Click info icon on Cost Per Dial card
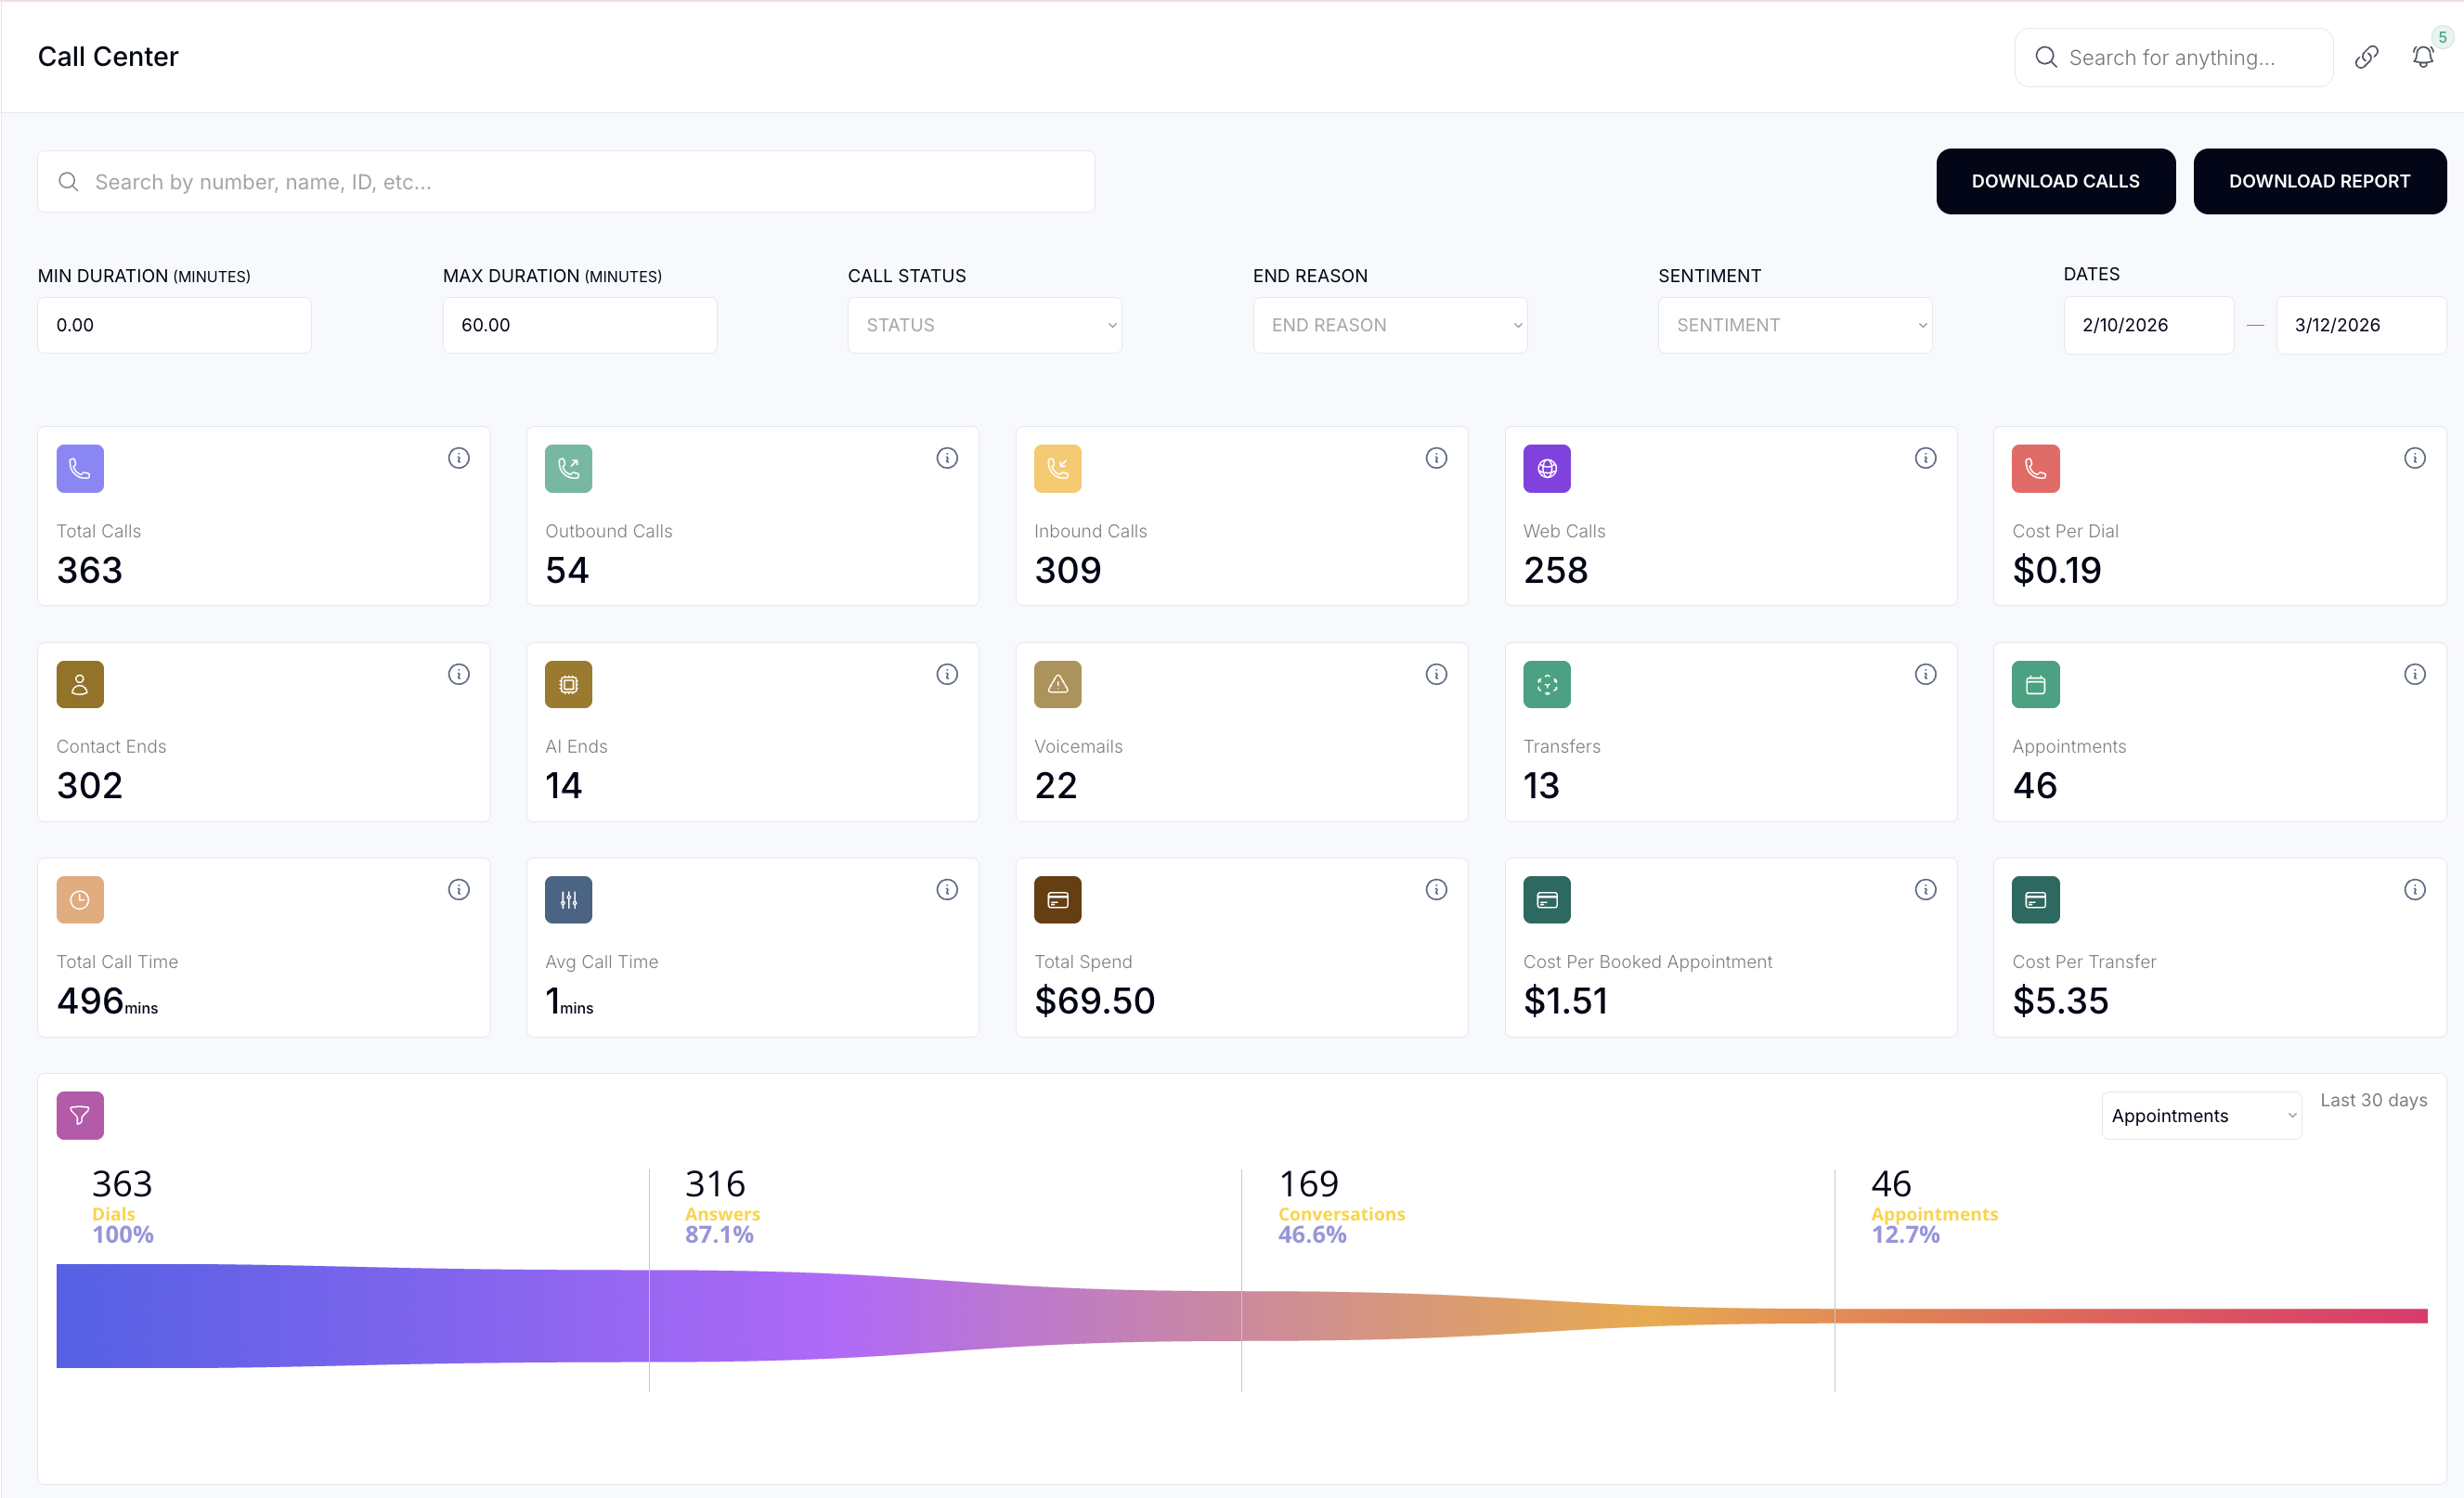 click(2414, 458)
